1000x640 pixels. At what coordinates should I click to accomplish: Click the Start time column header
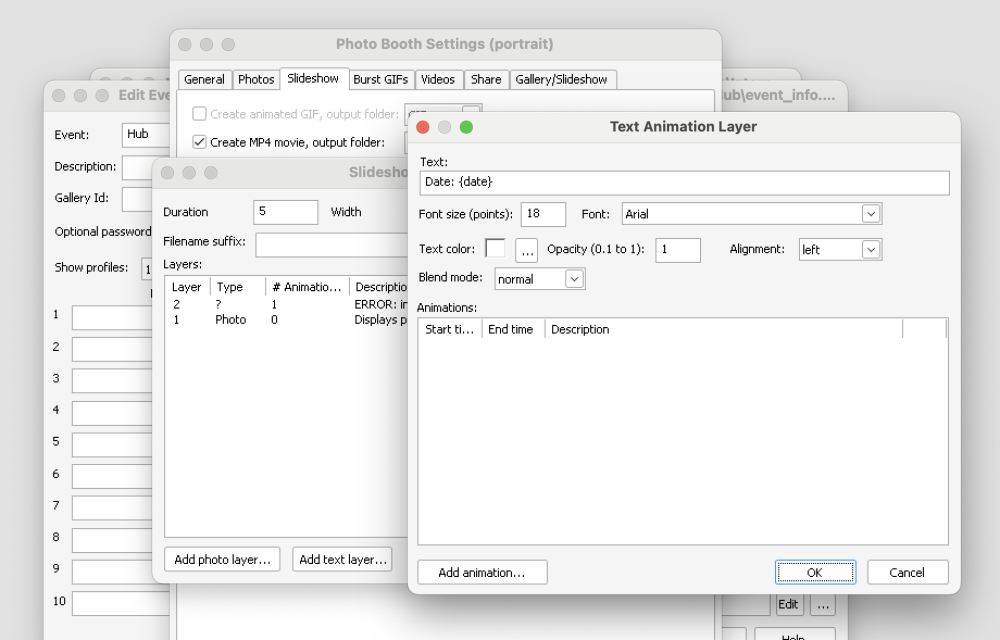pyautogui.click(x=449, y=329)
